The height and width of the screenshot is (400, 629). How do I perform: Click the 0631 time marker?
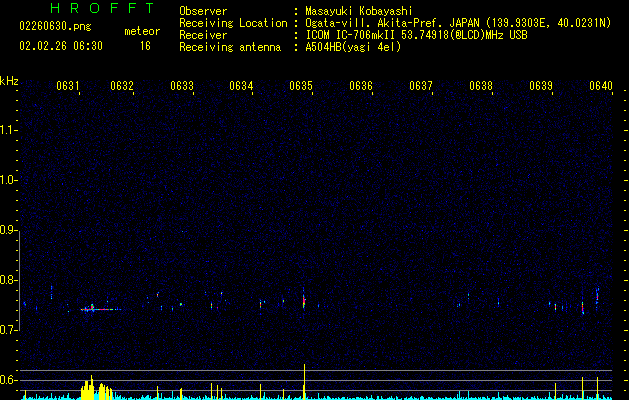click(x=67, y=85)
